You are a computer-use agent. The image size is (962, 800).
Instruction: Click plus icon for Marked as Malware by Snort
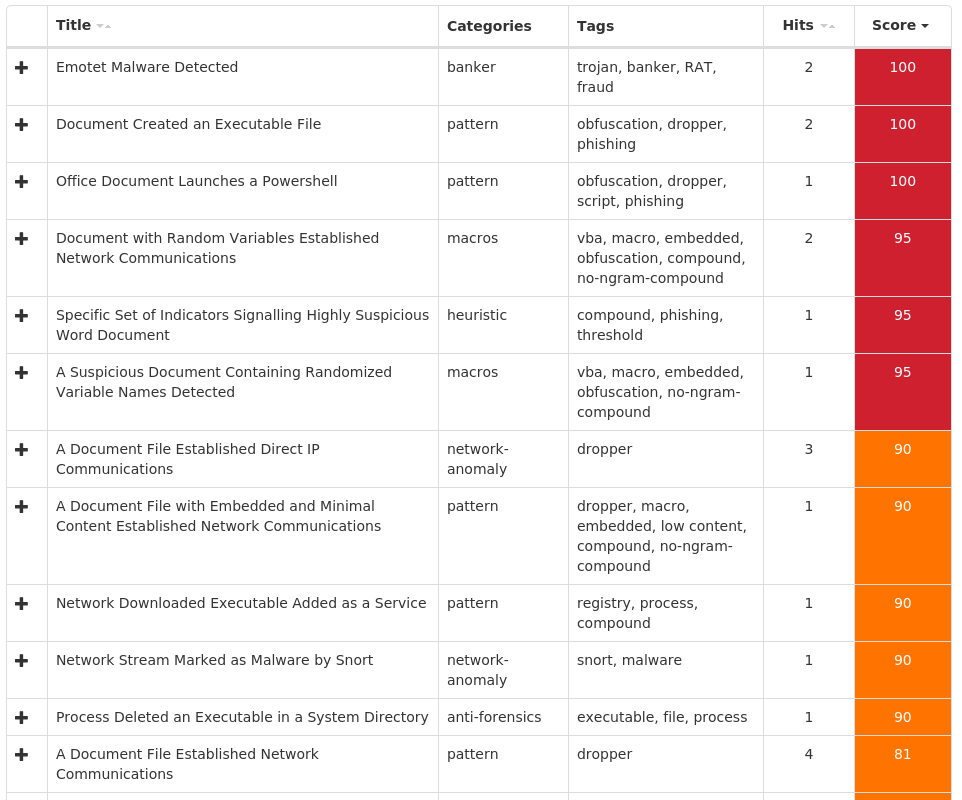[22, 661]
